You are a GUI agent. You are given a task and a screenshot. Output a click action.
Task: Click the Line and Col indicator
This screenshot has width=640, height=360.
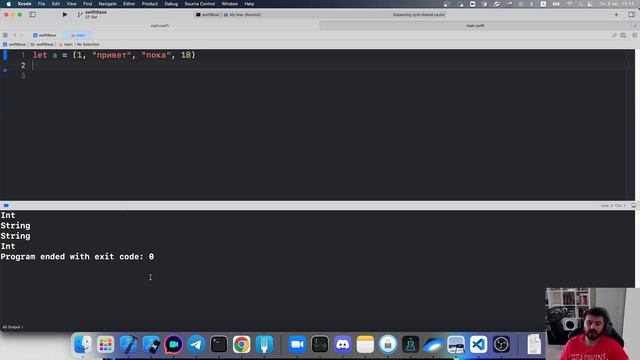click(613, 206)
